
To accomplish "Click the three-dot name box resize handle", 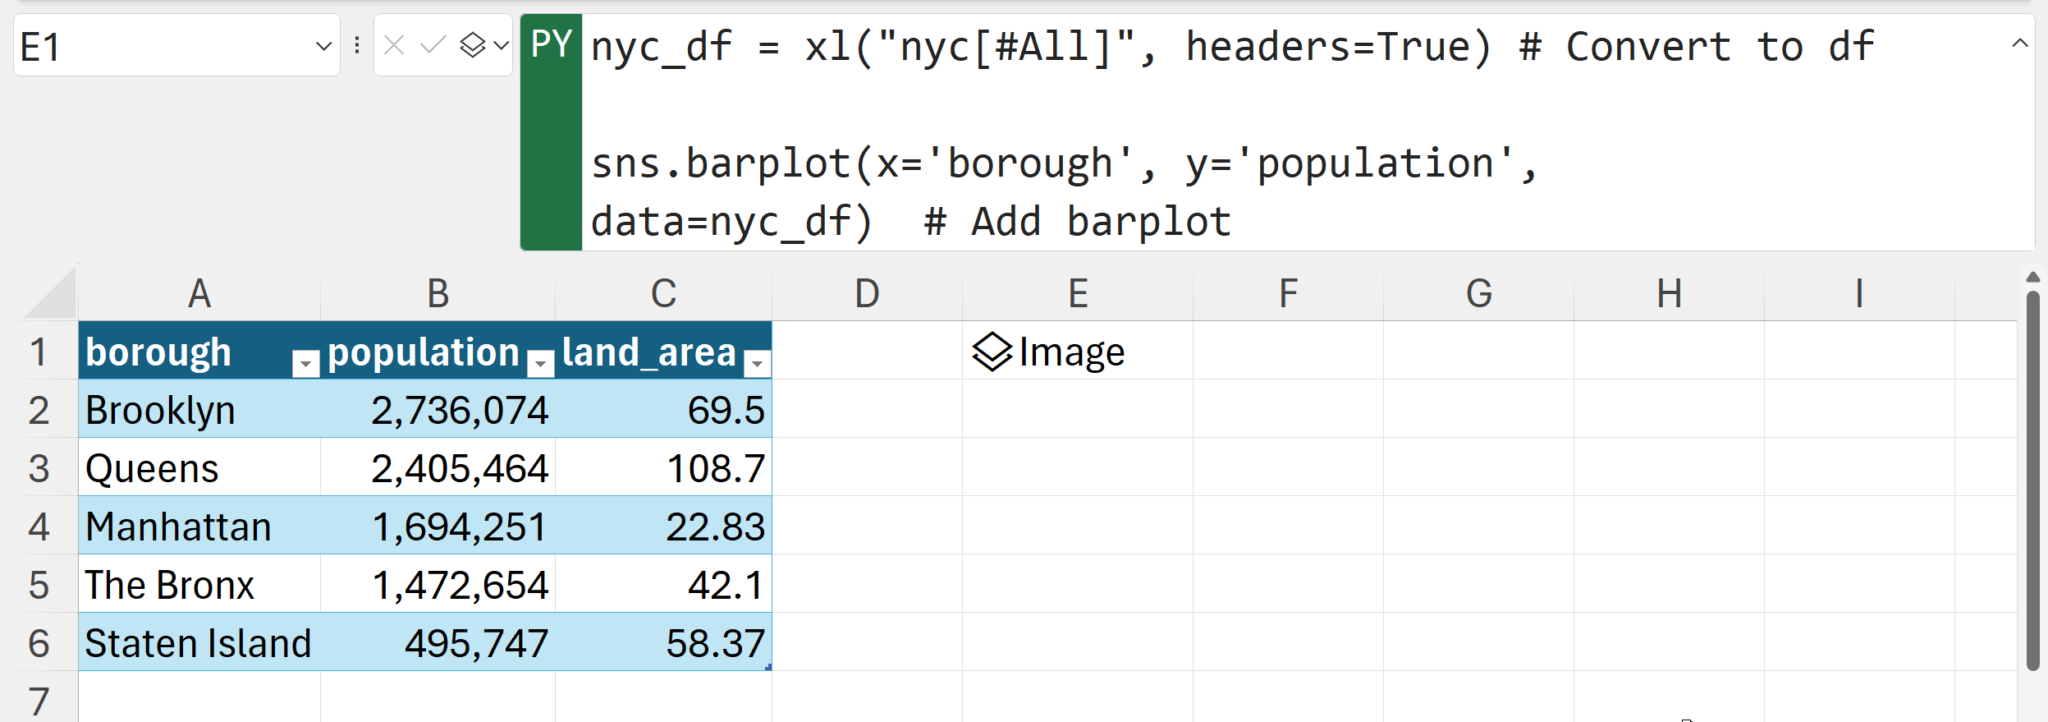I will pos(357,46).
